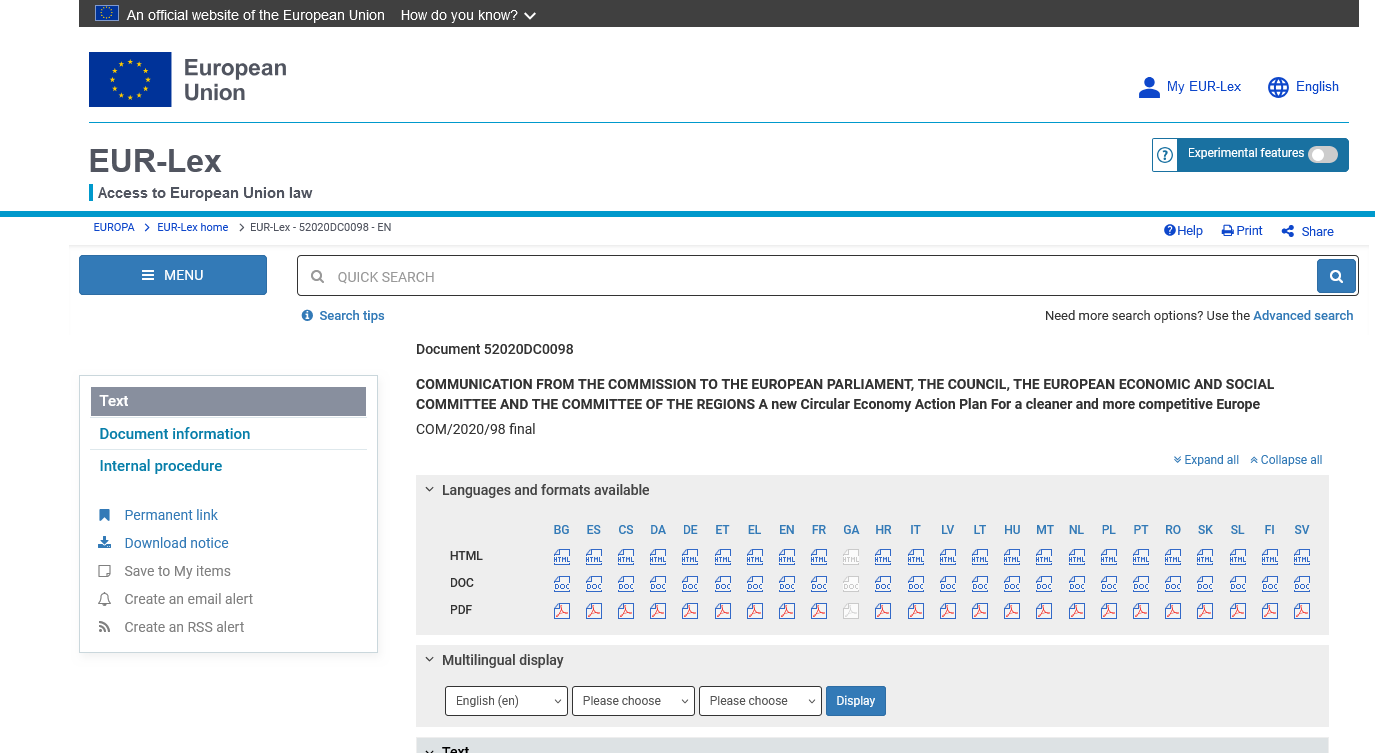This screenshot has height=753, width=1375.
Task: Open the Dutch (NL) PDF document
Action: click(1077, 611)
